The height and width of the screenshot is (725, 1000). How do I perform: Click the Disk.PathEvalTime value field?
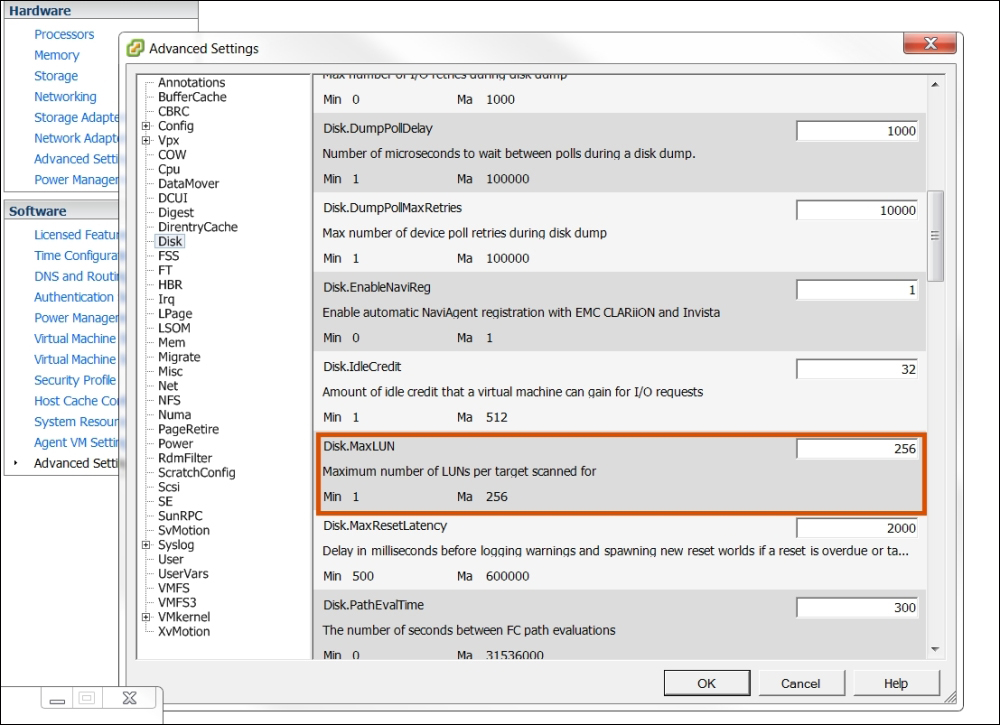click(857, 608)
